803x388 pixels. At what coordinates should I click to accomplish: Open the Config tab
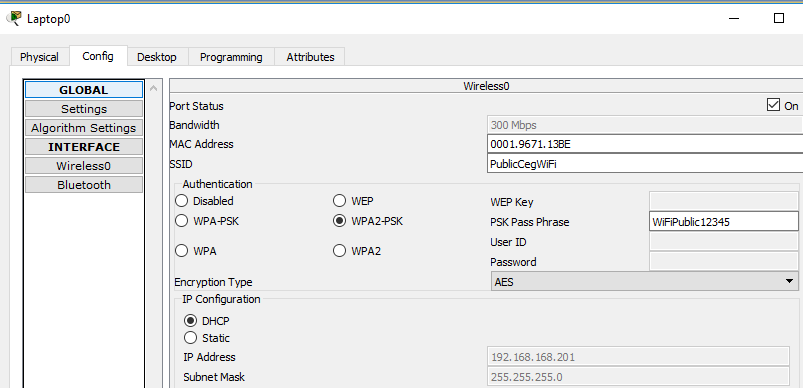pyautogui.click(x=98, y=56)
